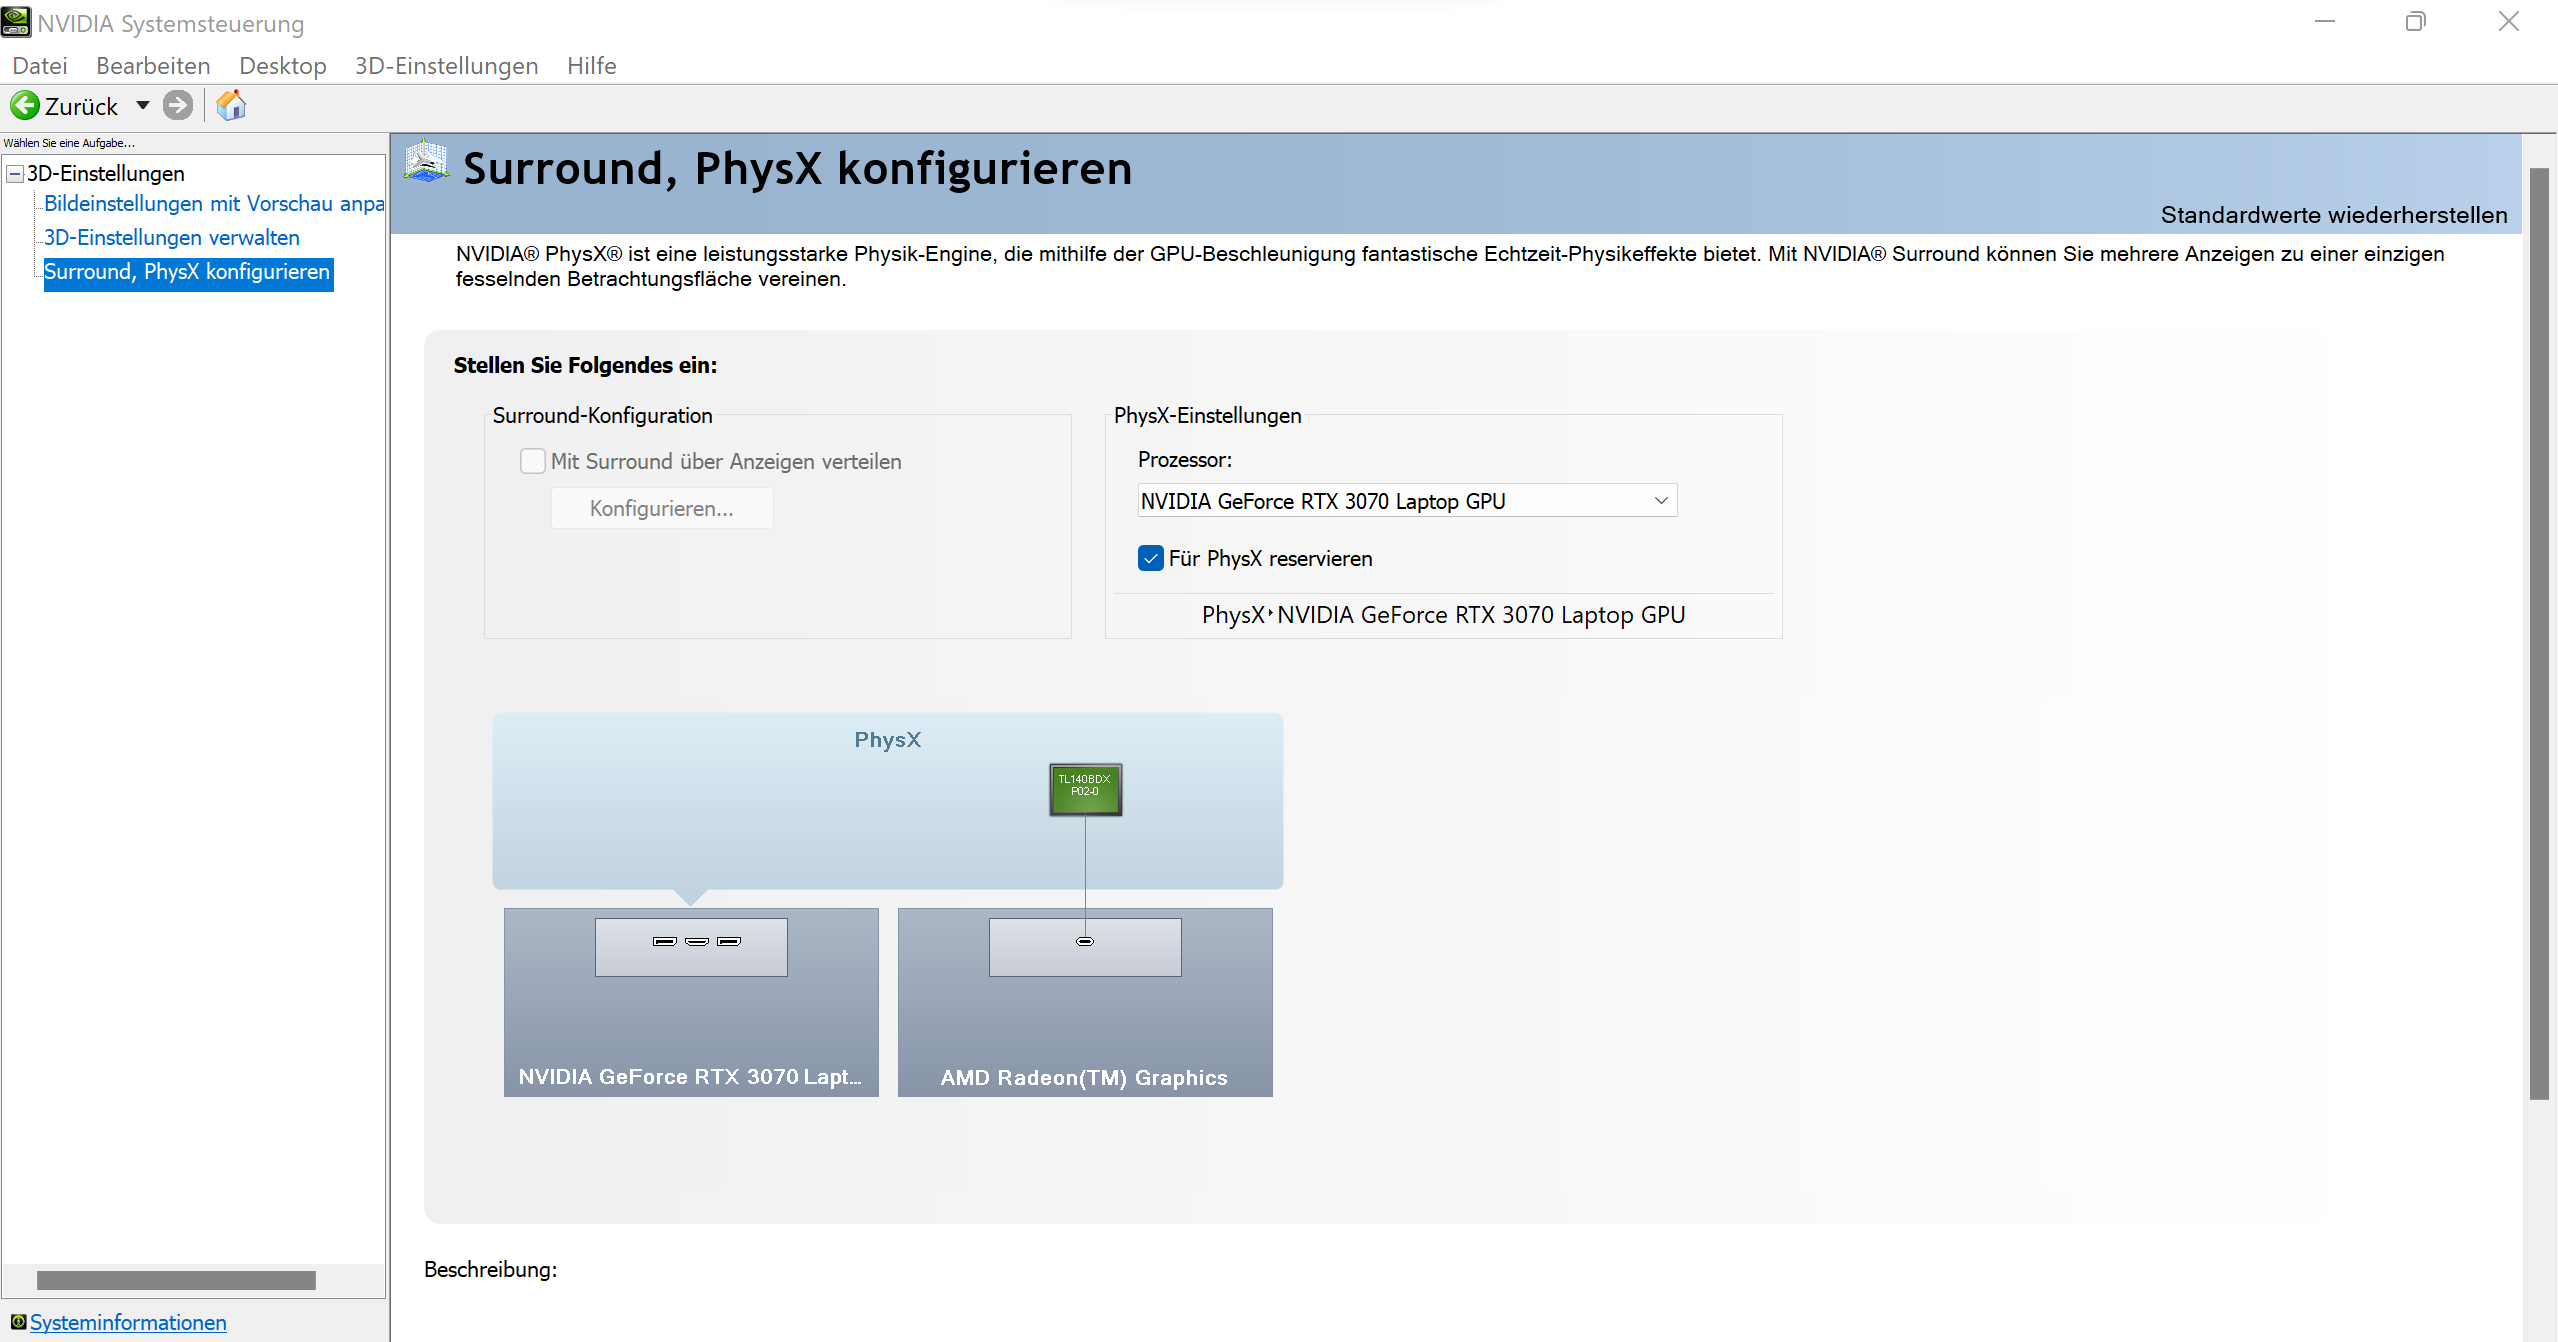Image resolution: width=2558 pixels, height=1342 pixels.
Task: Click the home icon in toolbar
Action: pos(231,105)
